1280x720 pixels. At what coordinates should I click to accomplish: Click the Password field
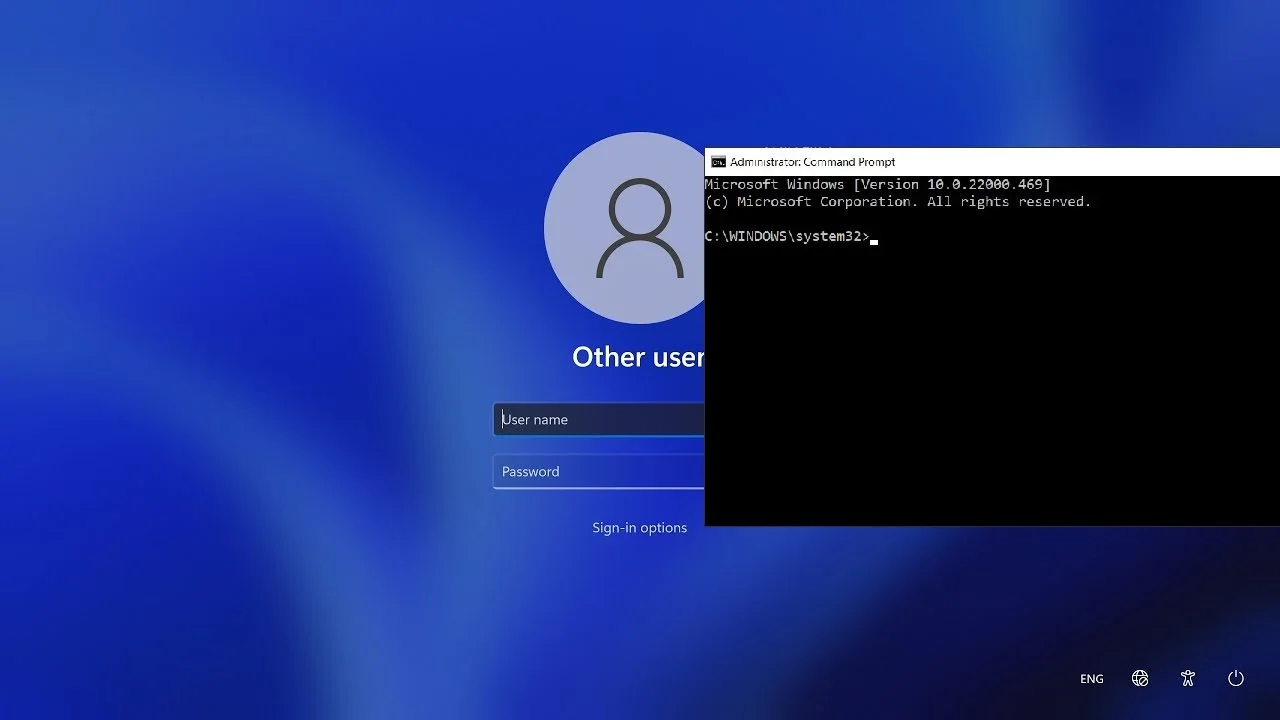[x=600, y=471]
